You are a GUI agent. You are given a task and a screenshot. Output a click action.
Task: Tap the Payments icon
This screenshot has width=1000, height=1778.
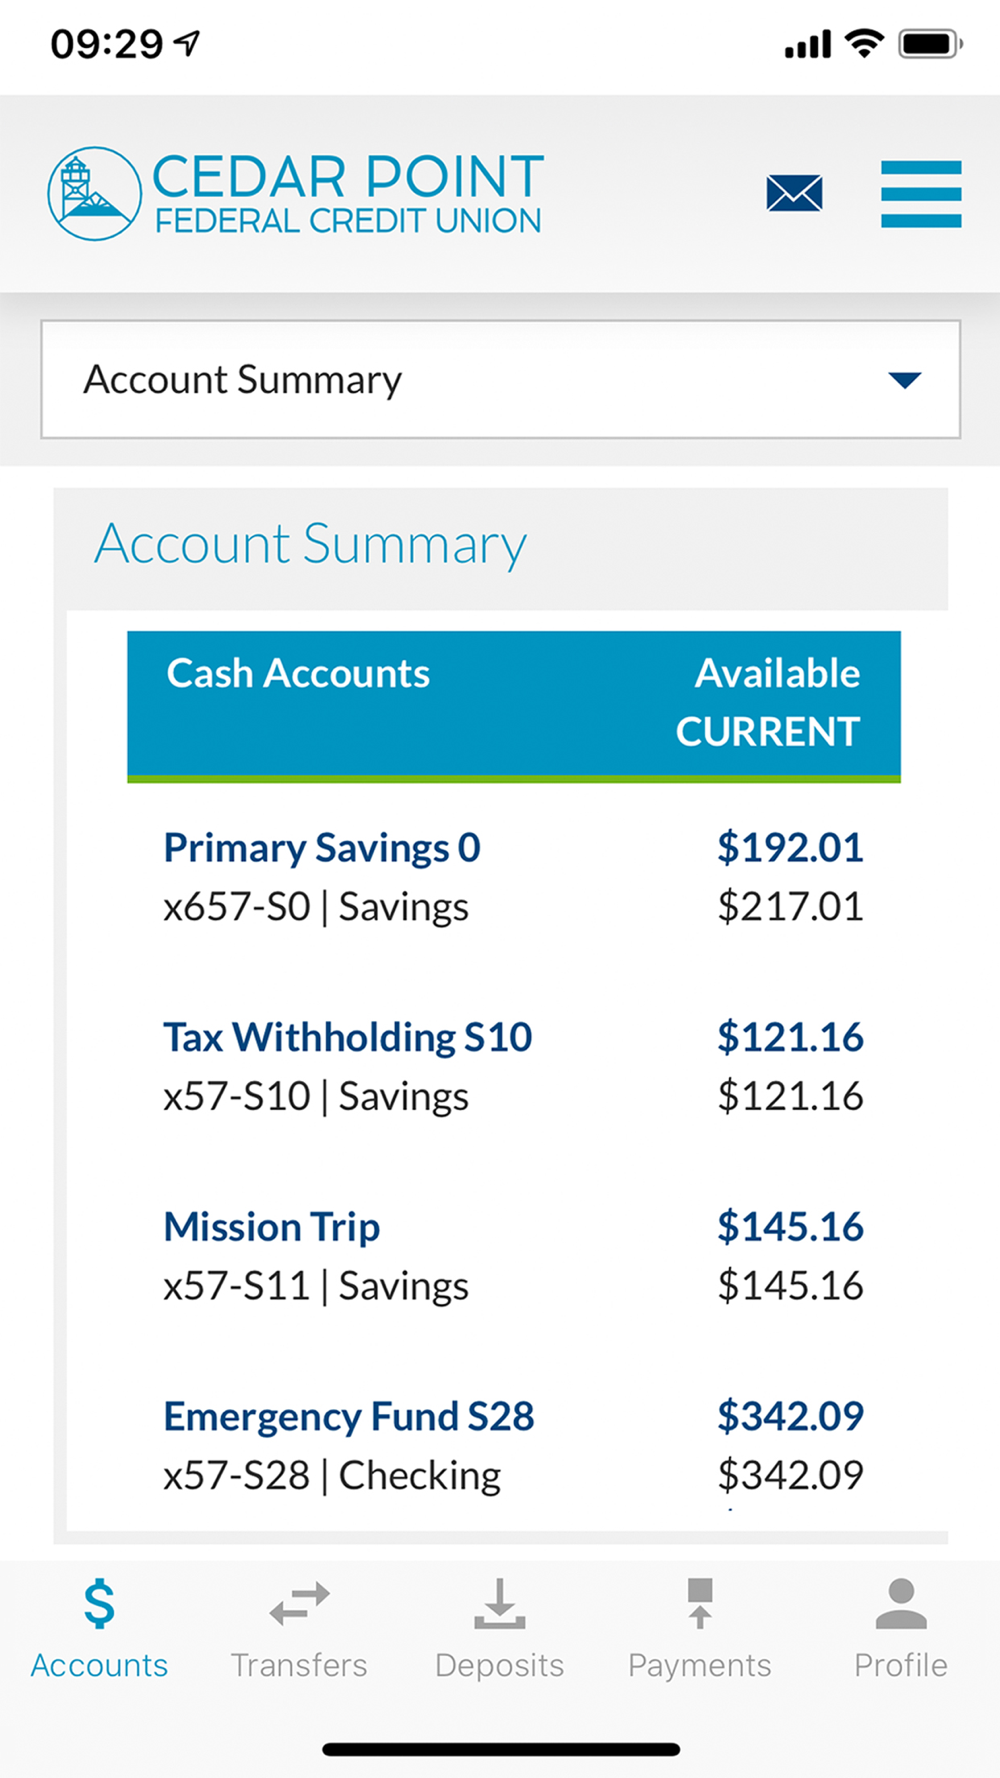click(700, 1603)
